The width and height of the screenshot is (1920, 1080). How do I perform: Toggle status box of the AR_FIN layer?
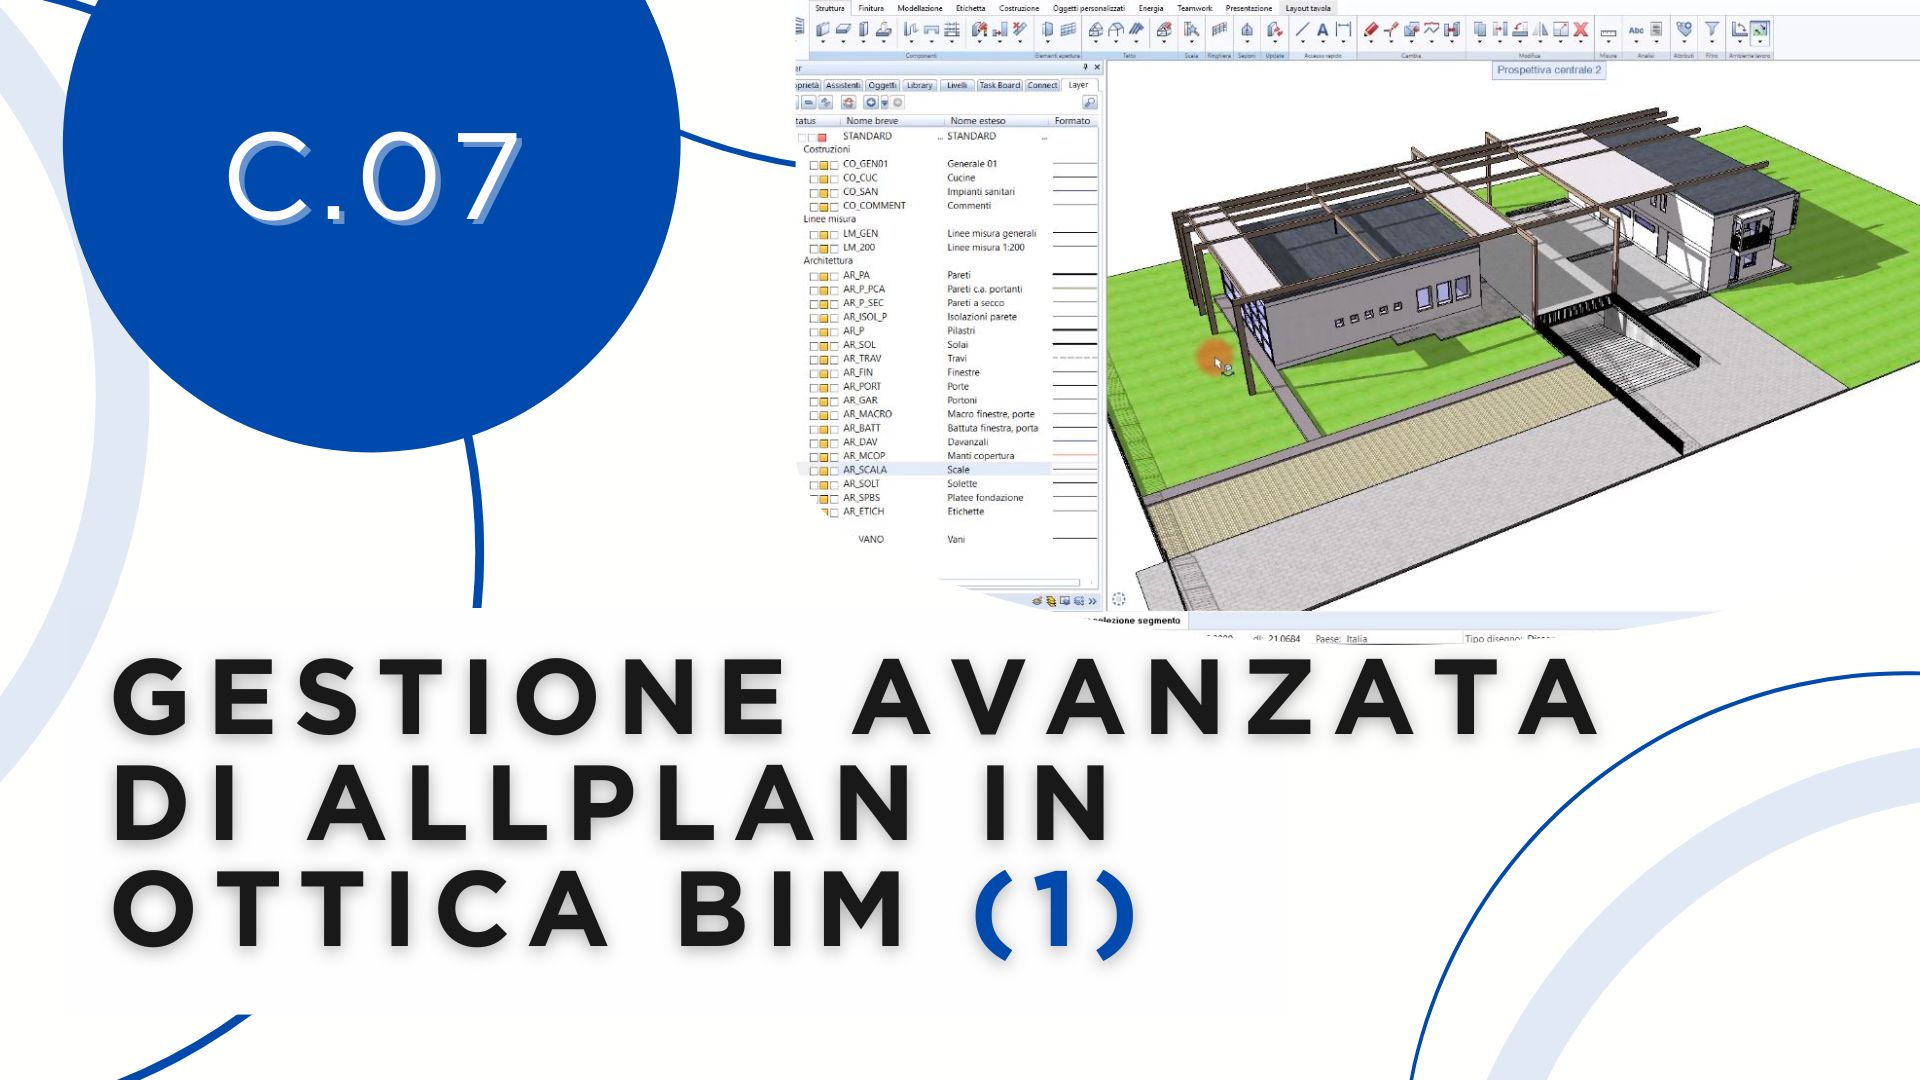point(824,374)
